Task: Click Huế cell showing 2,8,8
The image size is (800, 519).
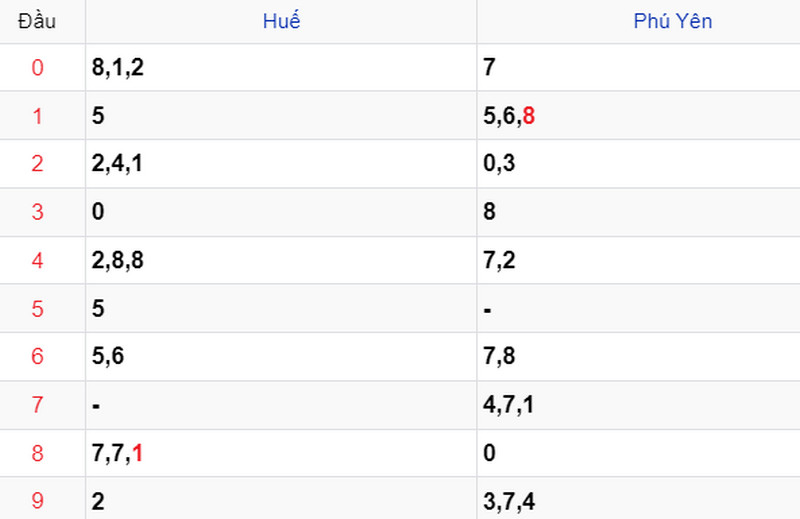Action: pos(281,260)
